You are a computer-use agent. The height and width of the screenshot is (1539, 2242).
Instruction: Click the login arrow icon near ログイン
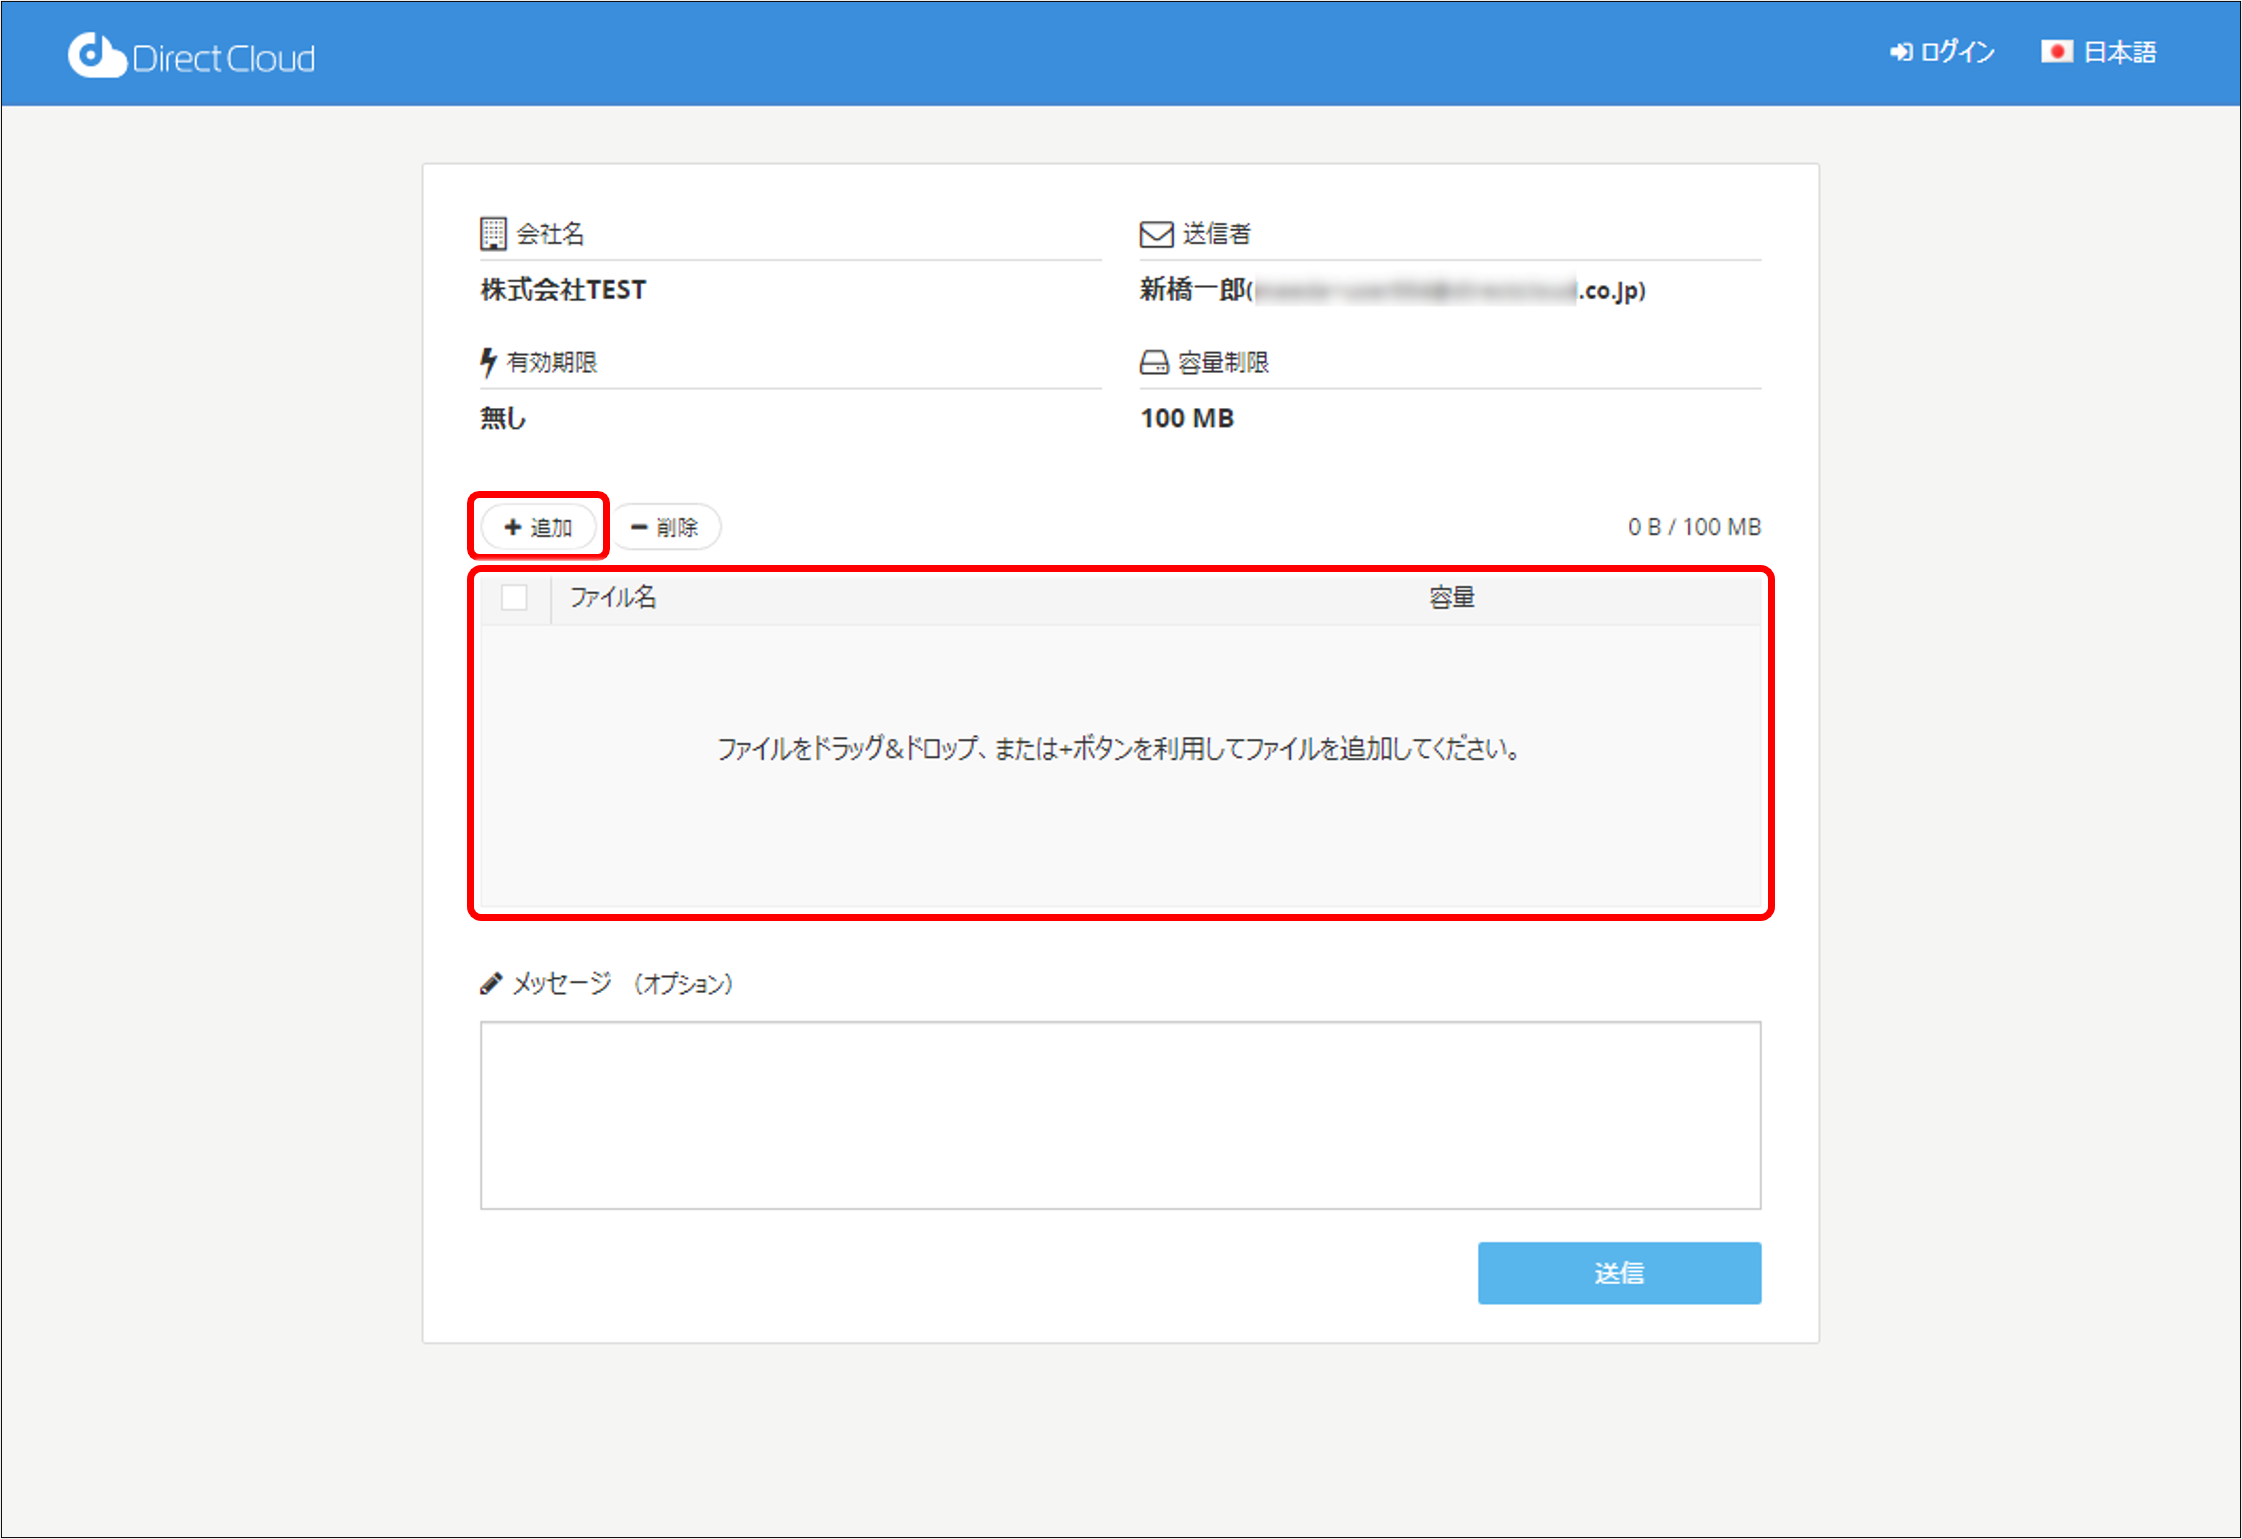coord(1901,52)
